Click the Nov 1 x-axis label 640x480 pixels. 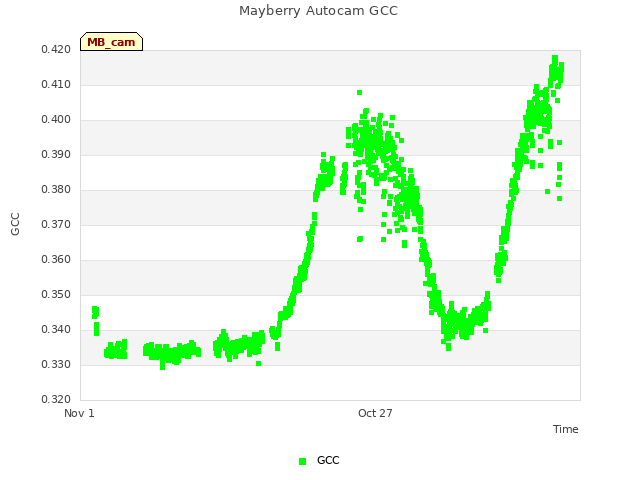[x=79, y=413]
